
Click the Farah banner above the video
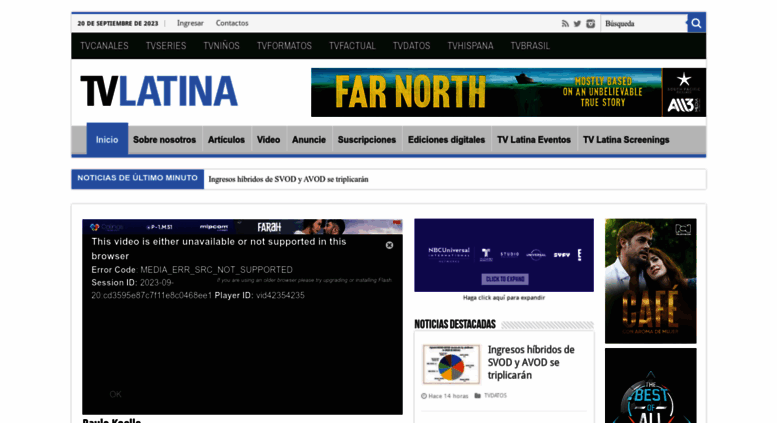click(x=242, y=227)
